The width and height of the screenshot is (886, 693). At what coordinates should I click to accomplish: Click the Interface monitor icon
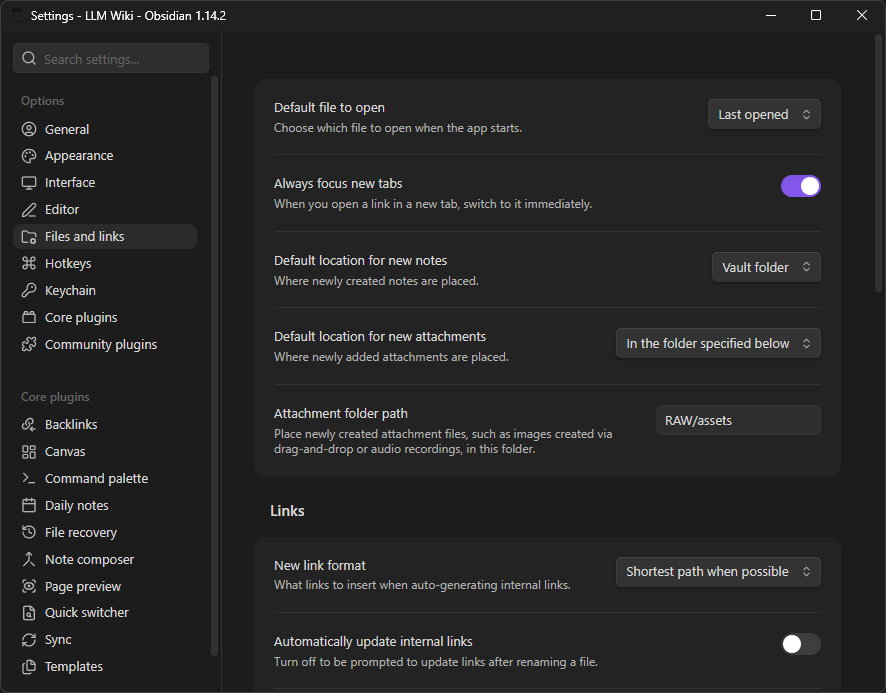[x=29, y=183]
